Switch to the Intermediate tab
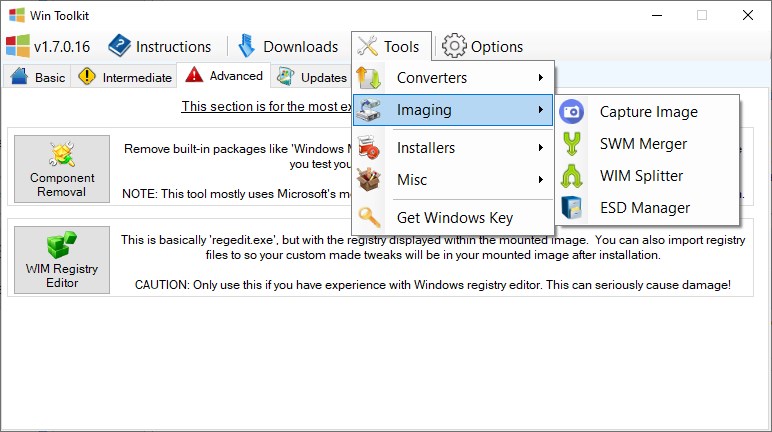This screenshot has height=432, width=772. click(x=124, y=77)
